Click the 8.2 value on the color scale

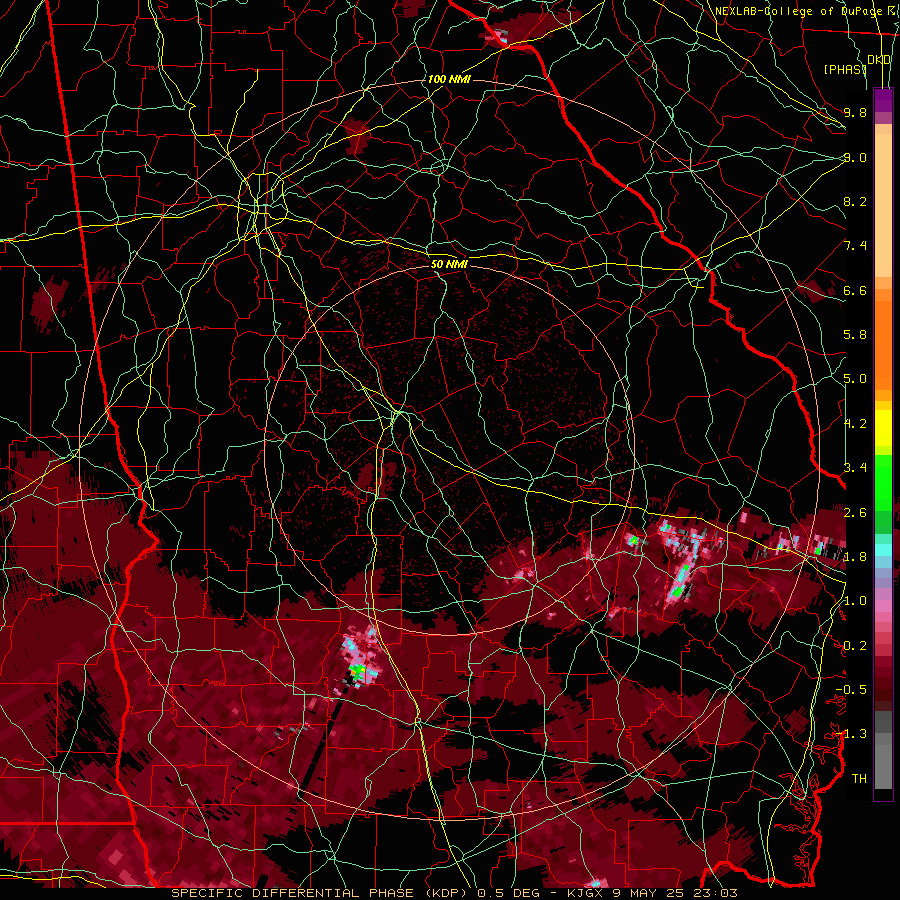[855, 201]
